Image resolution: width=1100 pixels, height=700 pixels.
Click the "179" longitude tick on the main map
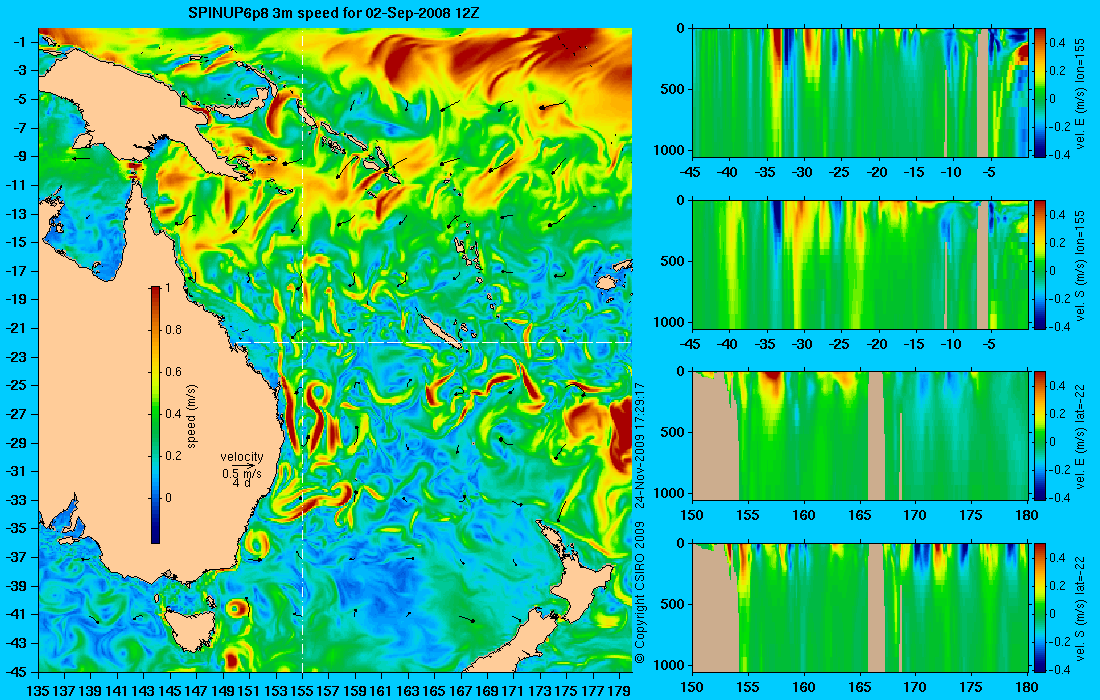(x=619, y=690)
